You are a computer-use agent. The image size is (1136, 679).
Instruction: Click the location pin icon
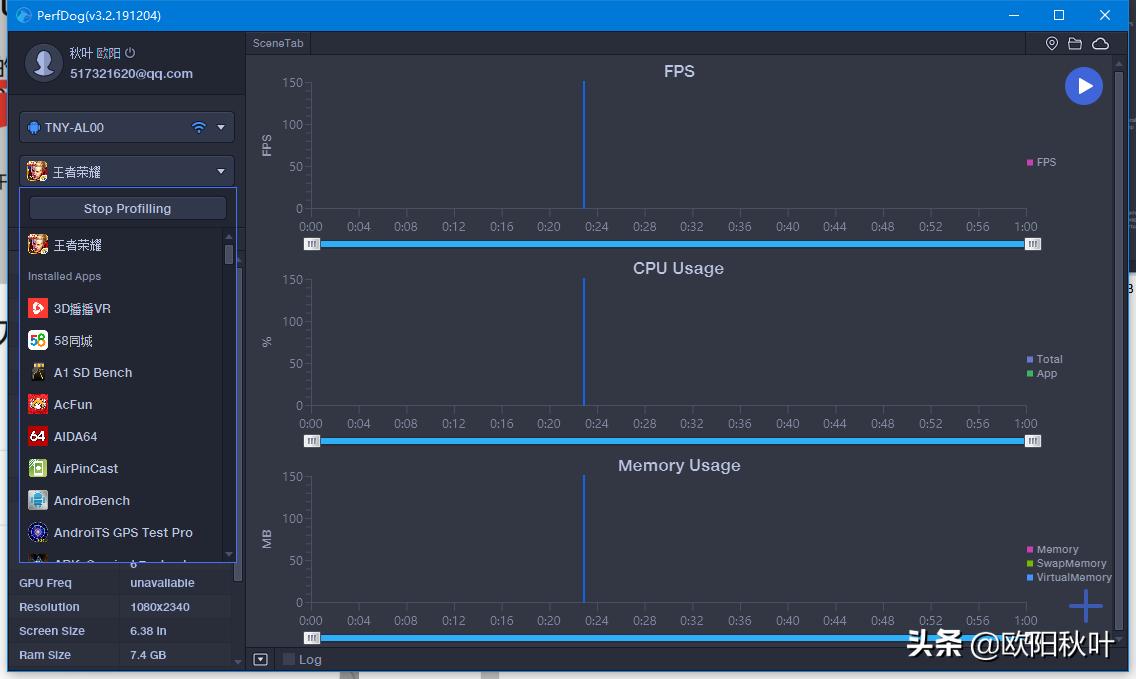1051,43
